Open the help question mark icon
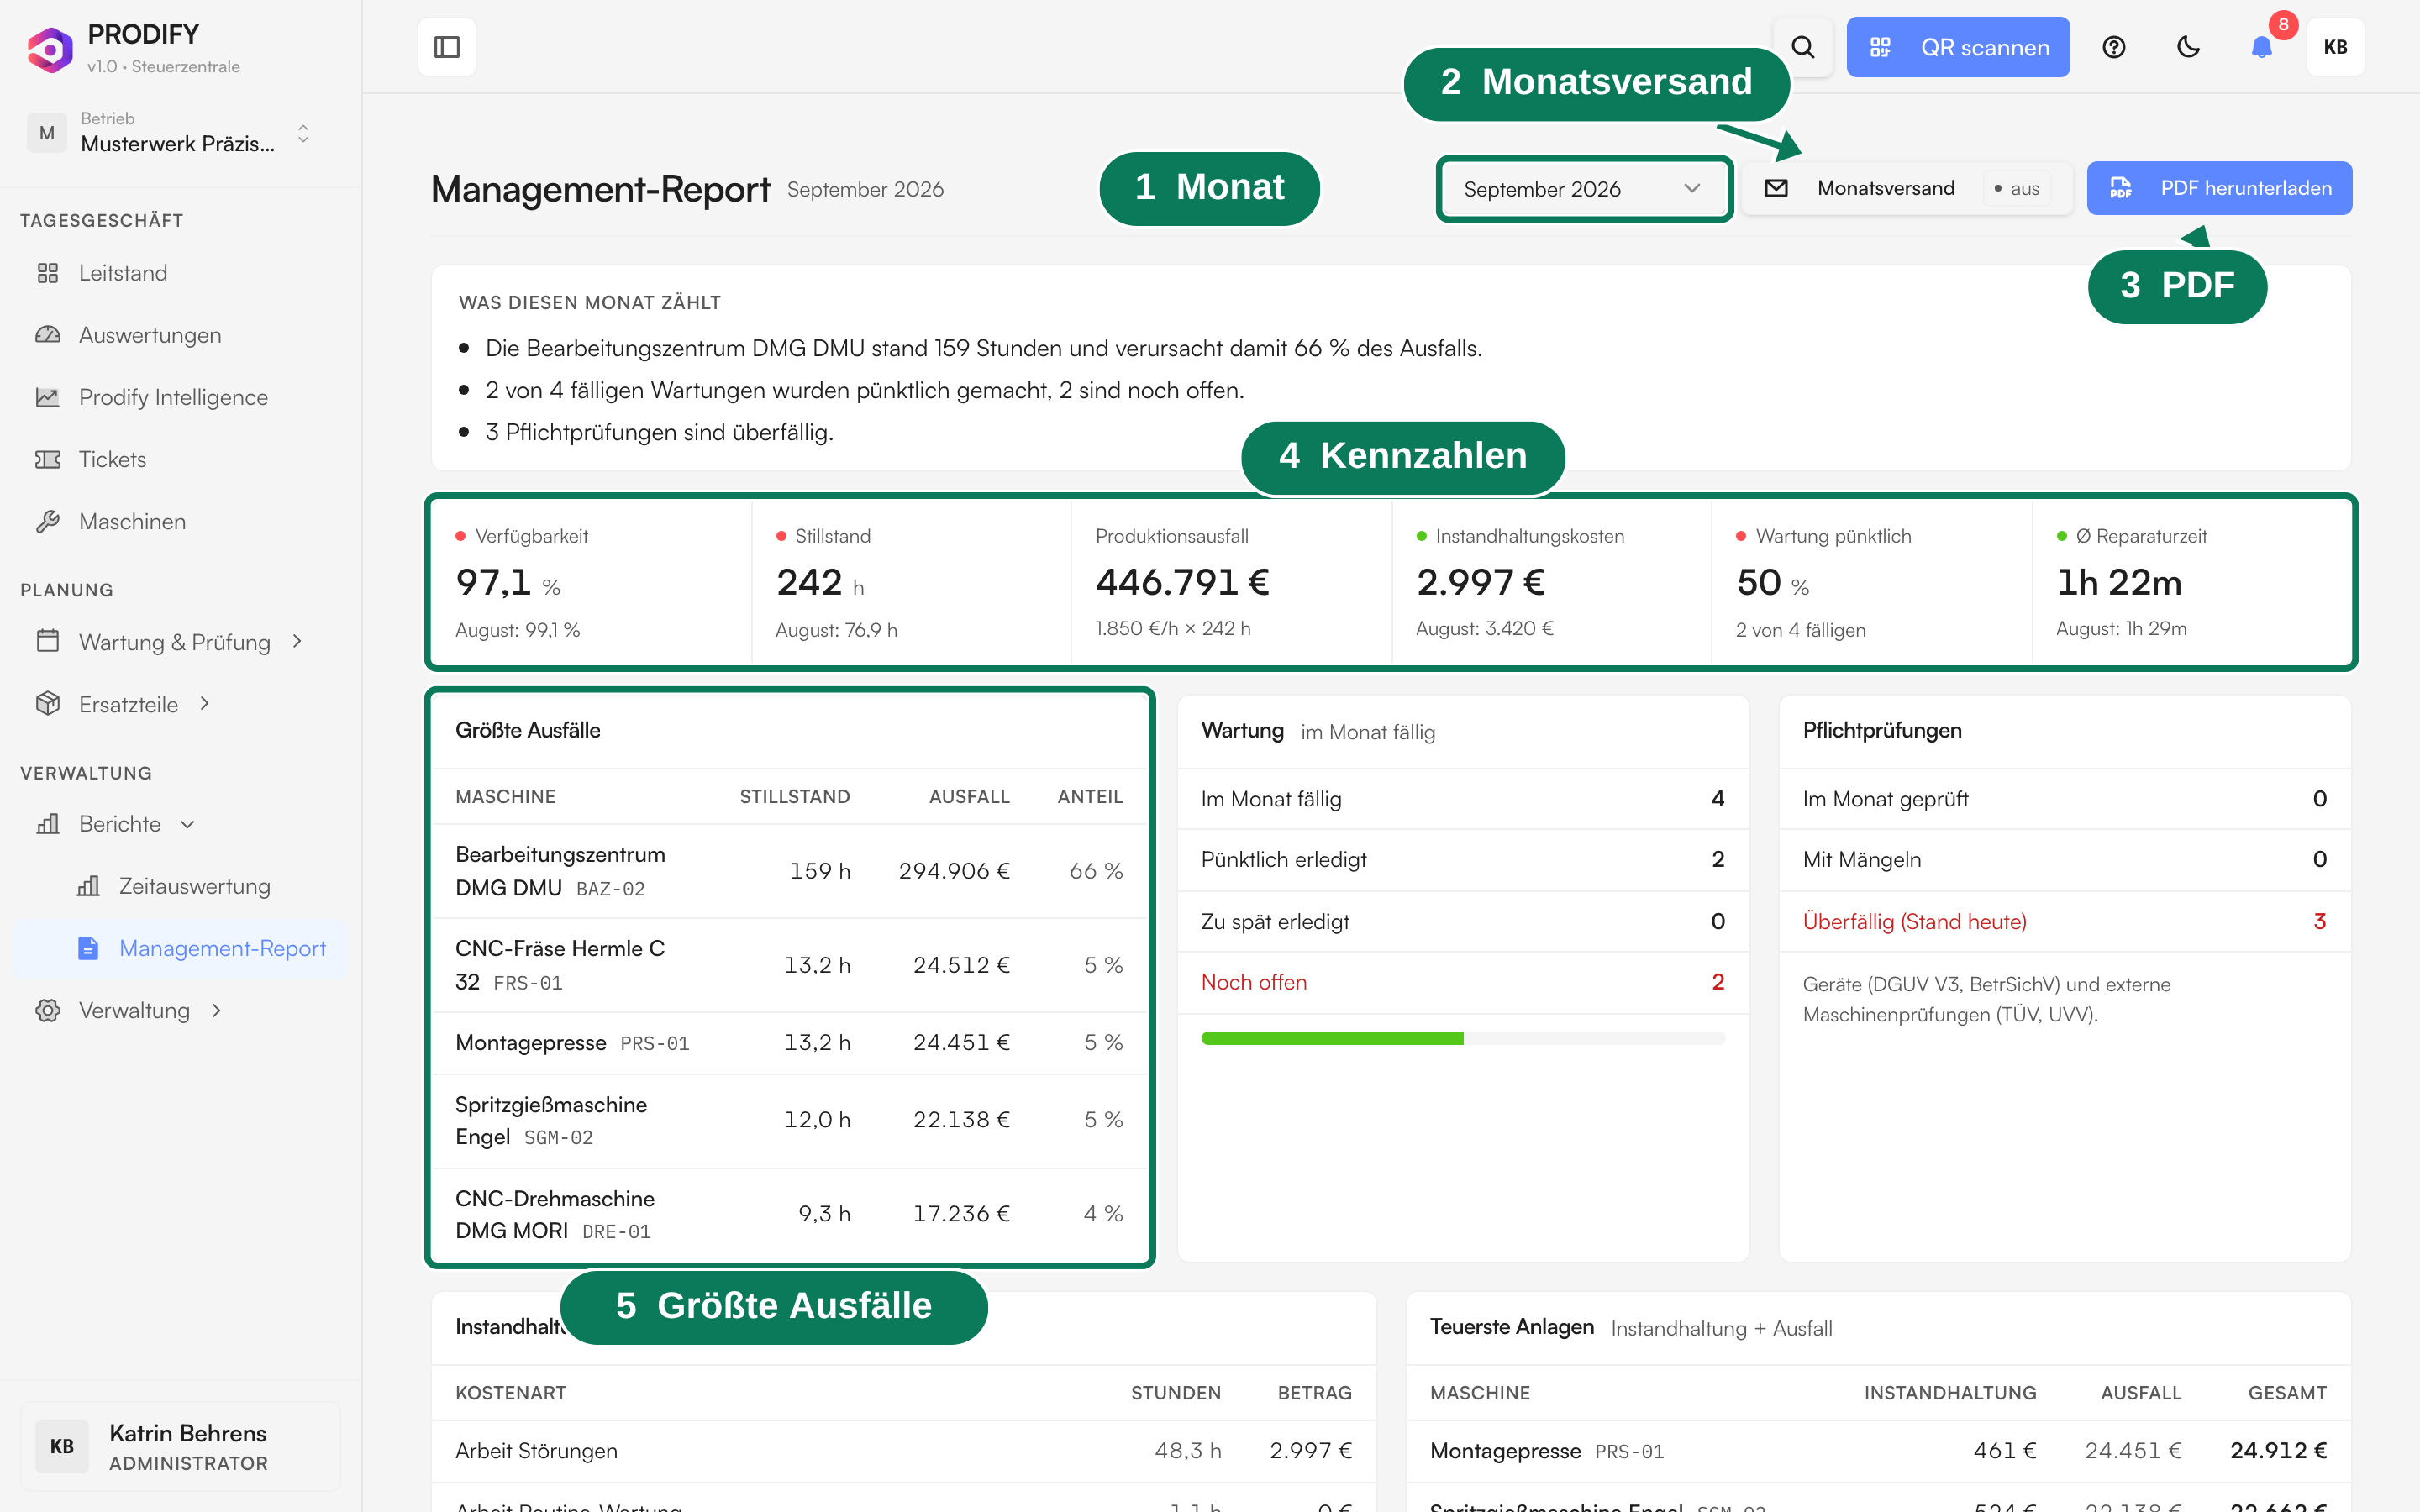2420x1512 pixels. 2113,47
